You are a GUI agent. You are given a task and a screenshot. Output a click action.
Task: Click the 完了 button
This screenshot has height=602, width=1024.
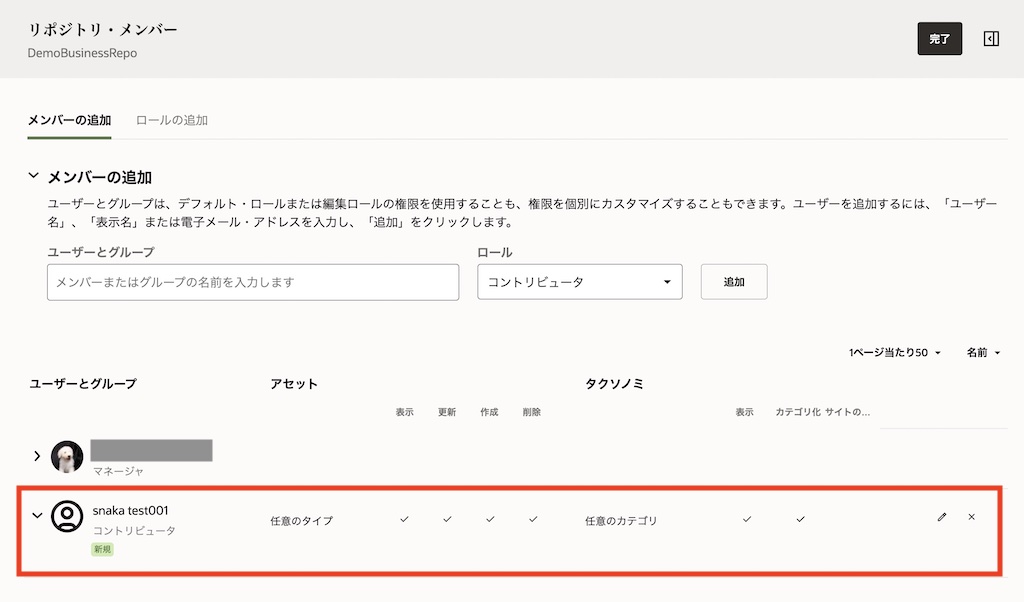(939, 39)
